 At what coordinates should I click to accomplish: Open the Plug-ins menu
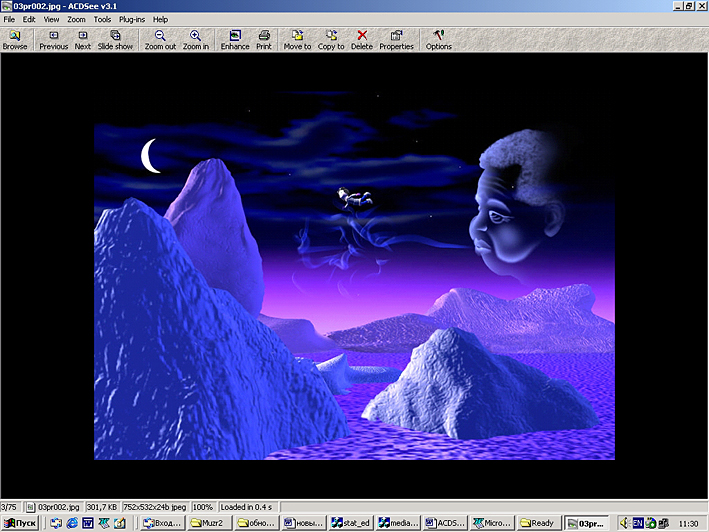131,19
